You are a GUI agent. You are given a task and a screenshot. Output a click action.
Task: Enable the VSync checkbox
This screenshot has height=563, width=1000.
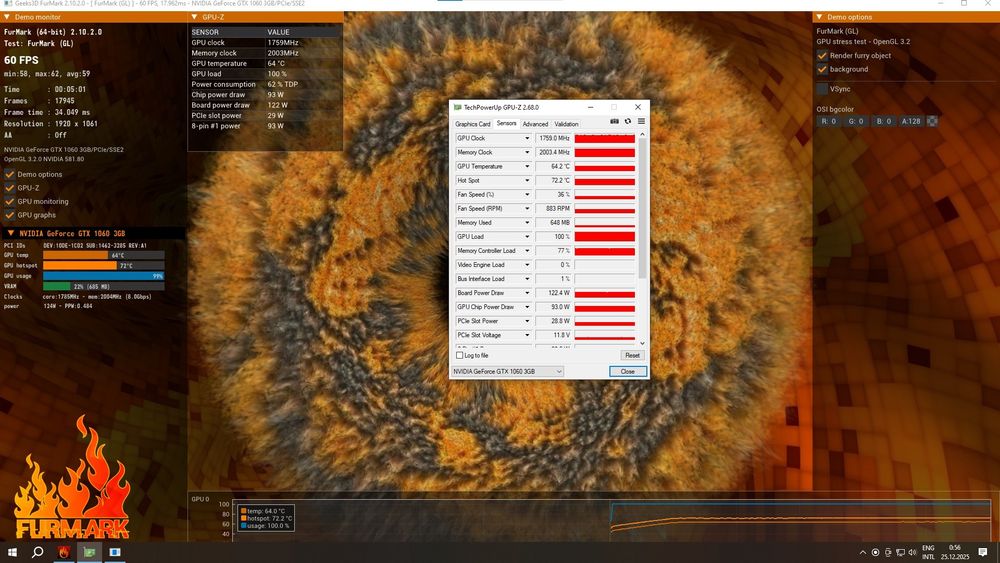tap(822, 89)
